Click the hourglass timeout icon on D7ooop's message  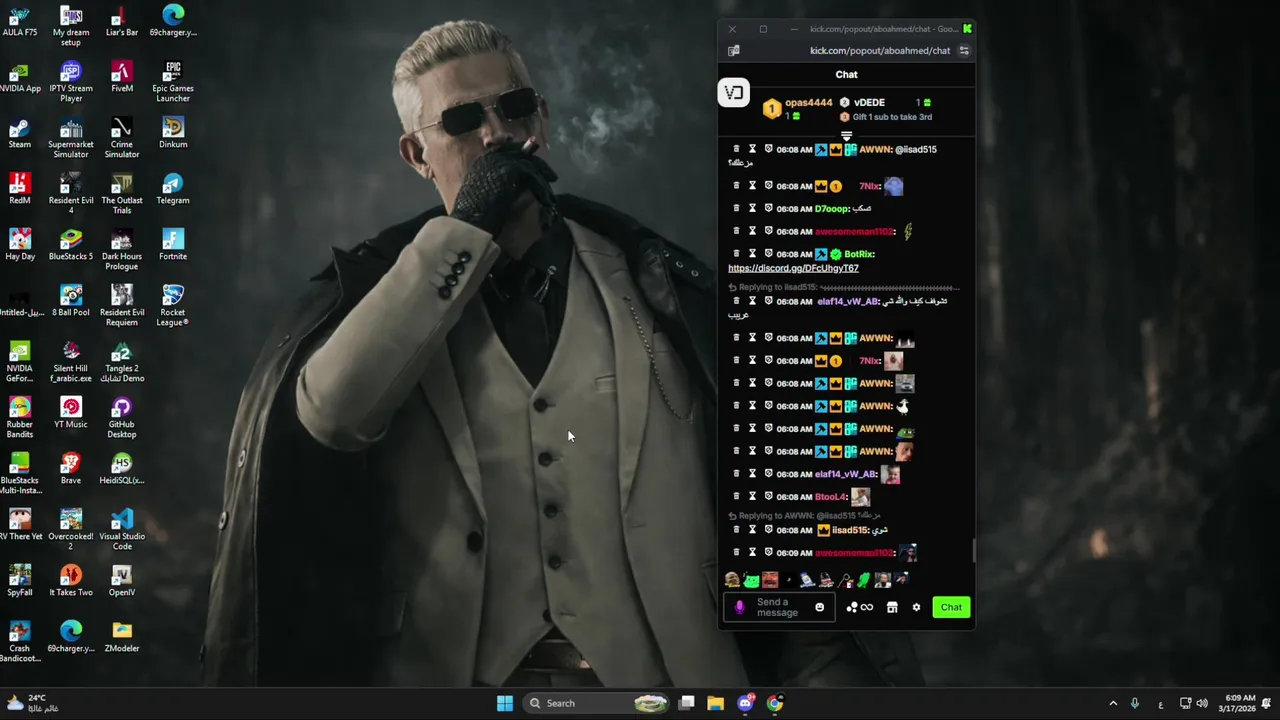pyautogui.click(x=752, y=209)
